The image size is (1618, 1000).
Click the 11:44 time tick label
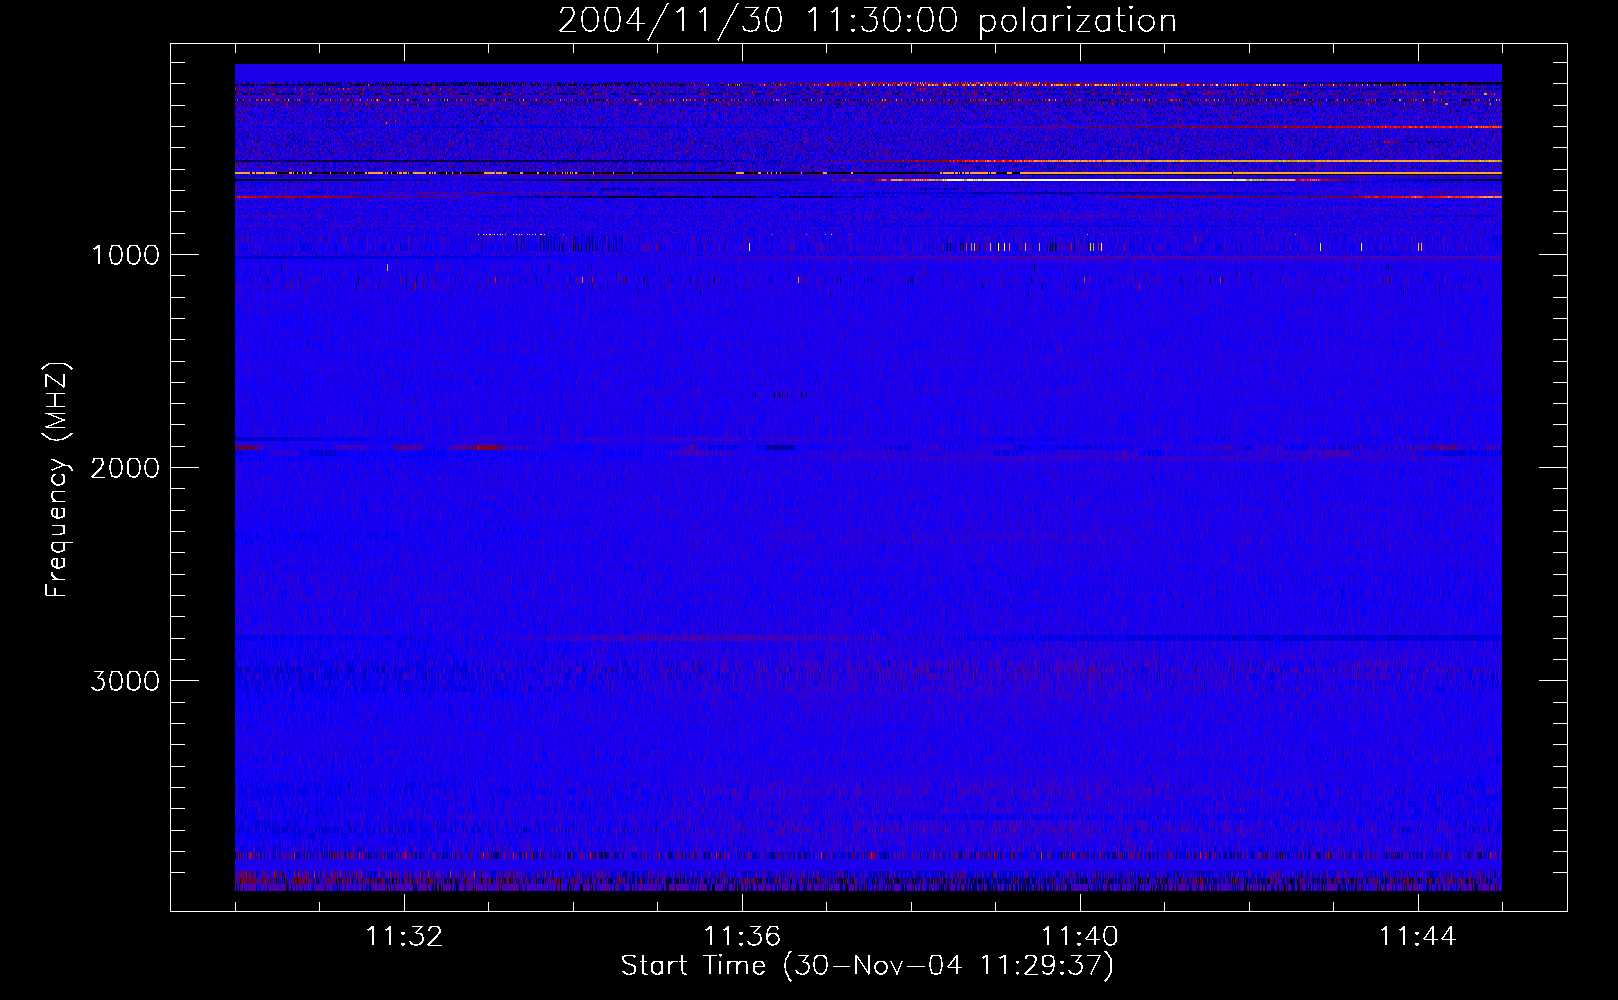[x=1418, y=937]
